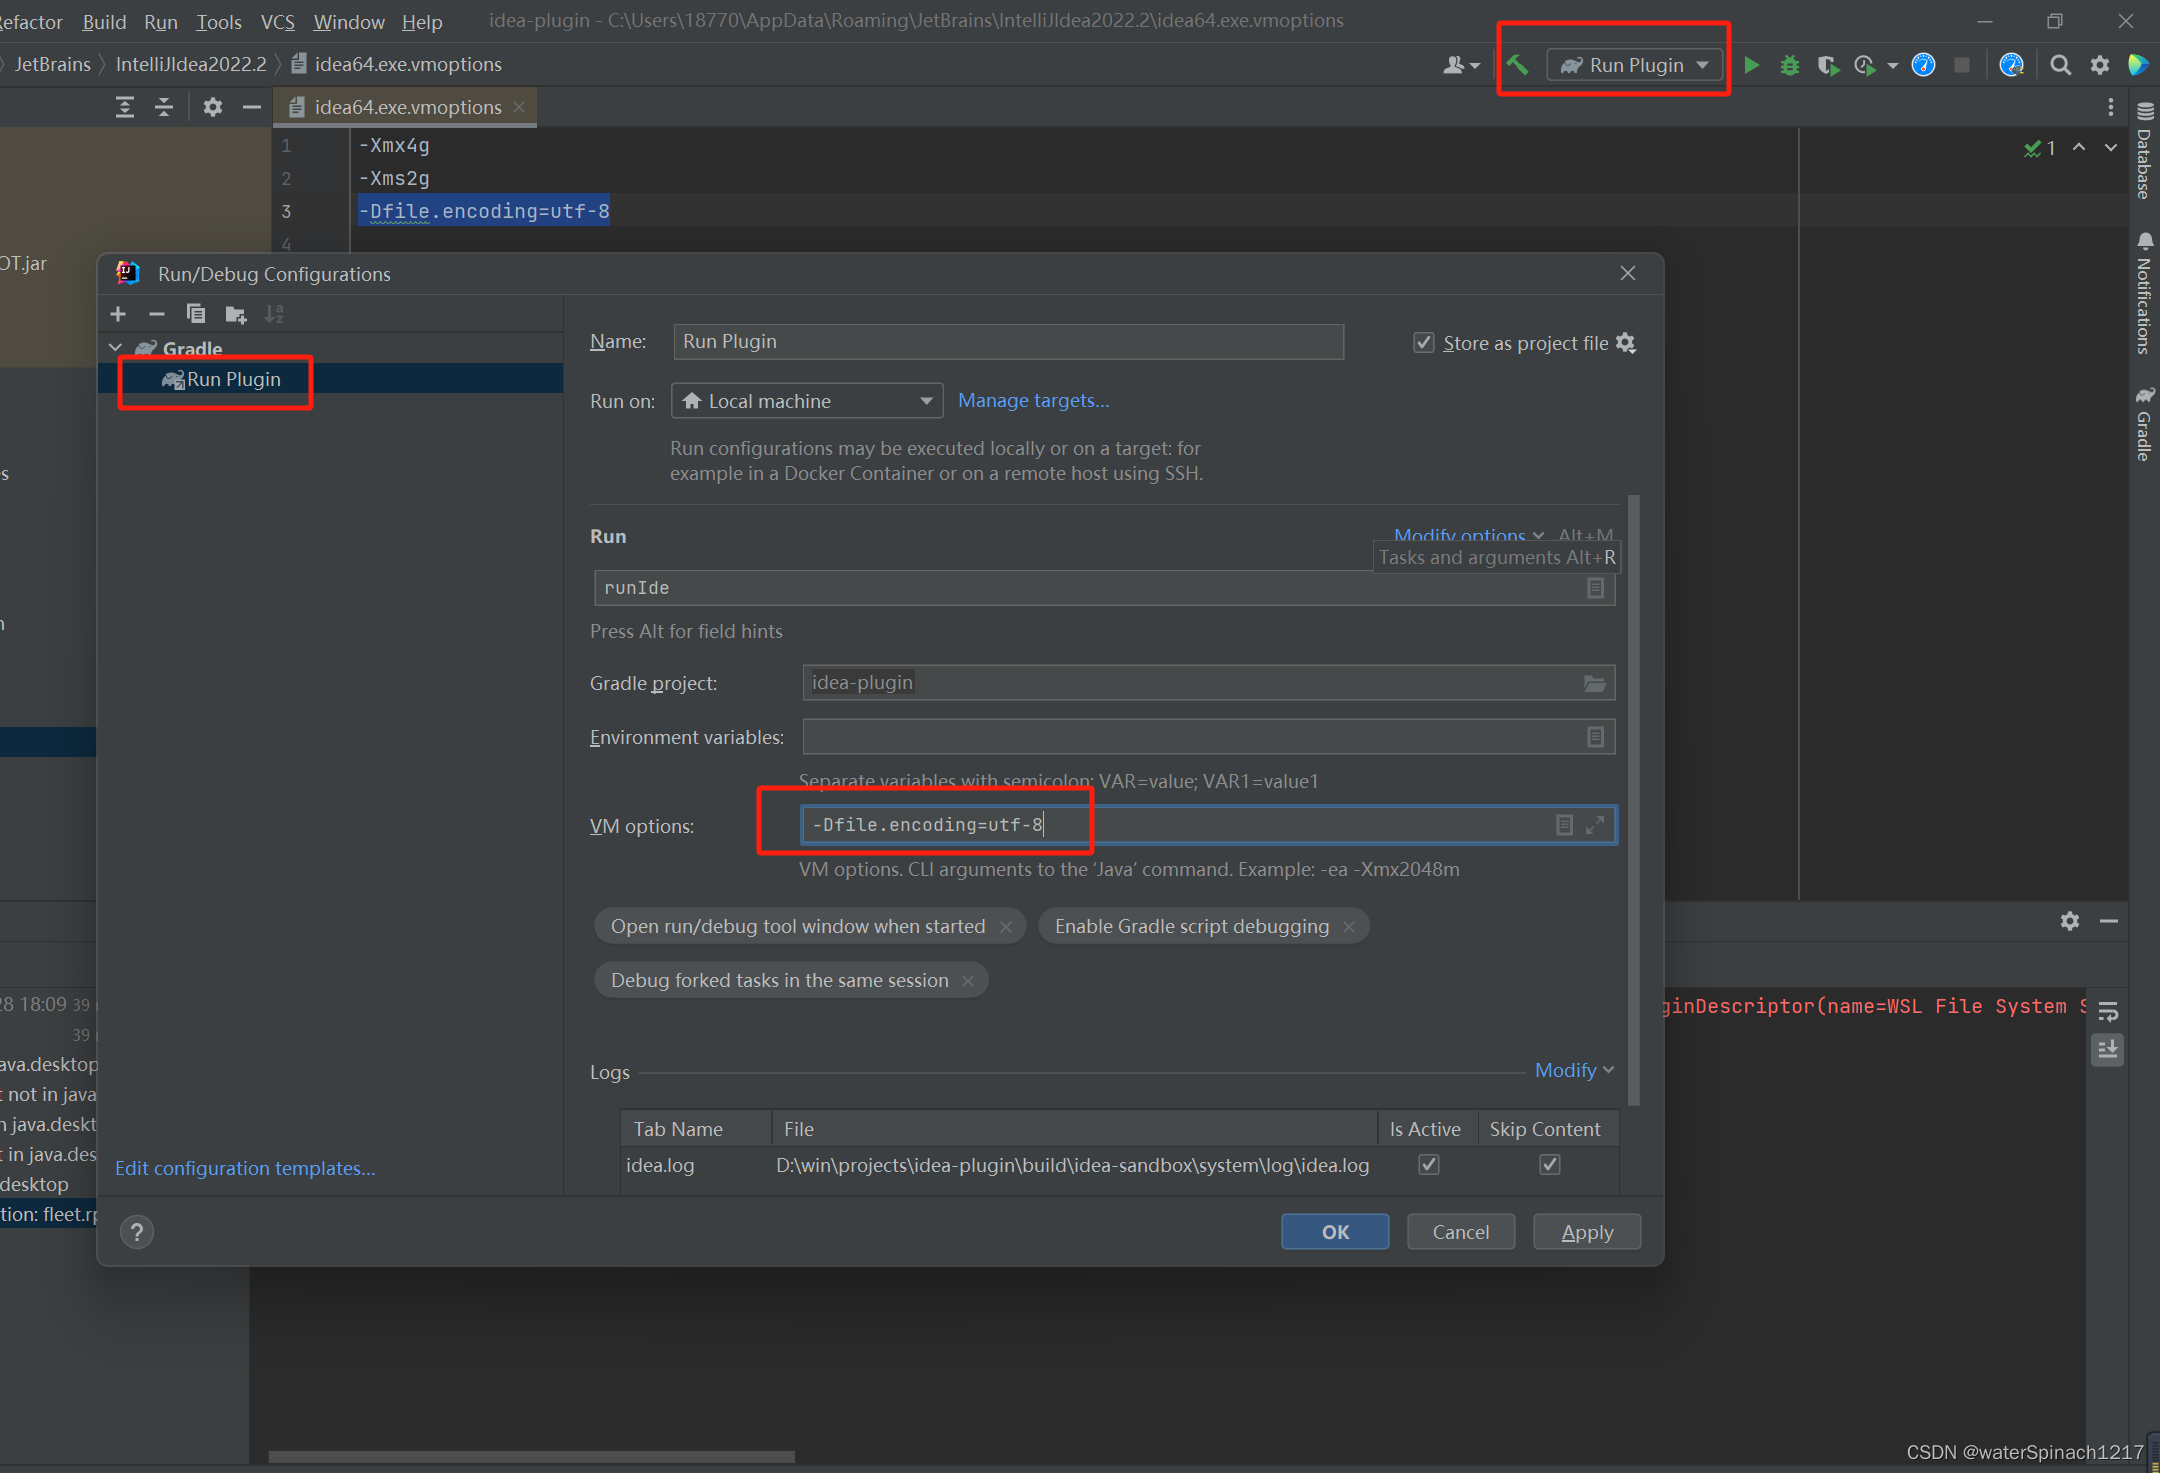
Task: Open the Manage targets link
Action: (1033, 400)
